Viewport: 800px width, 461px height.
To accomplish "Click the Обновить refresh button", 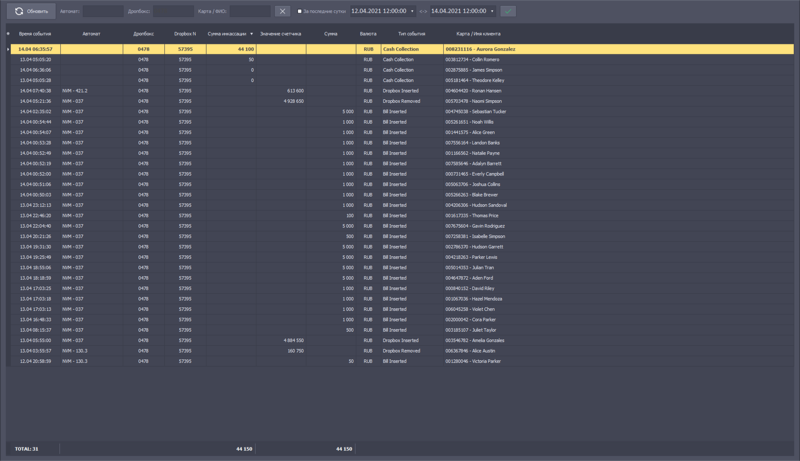I will 30,11.
